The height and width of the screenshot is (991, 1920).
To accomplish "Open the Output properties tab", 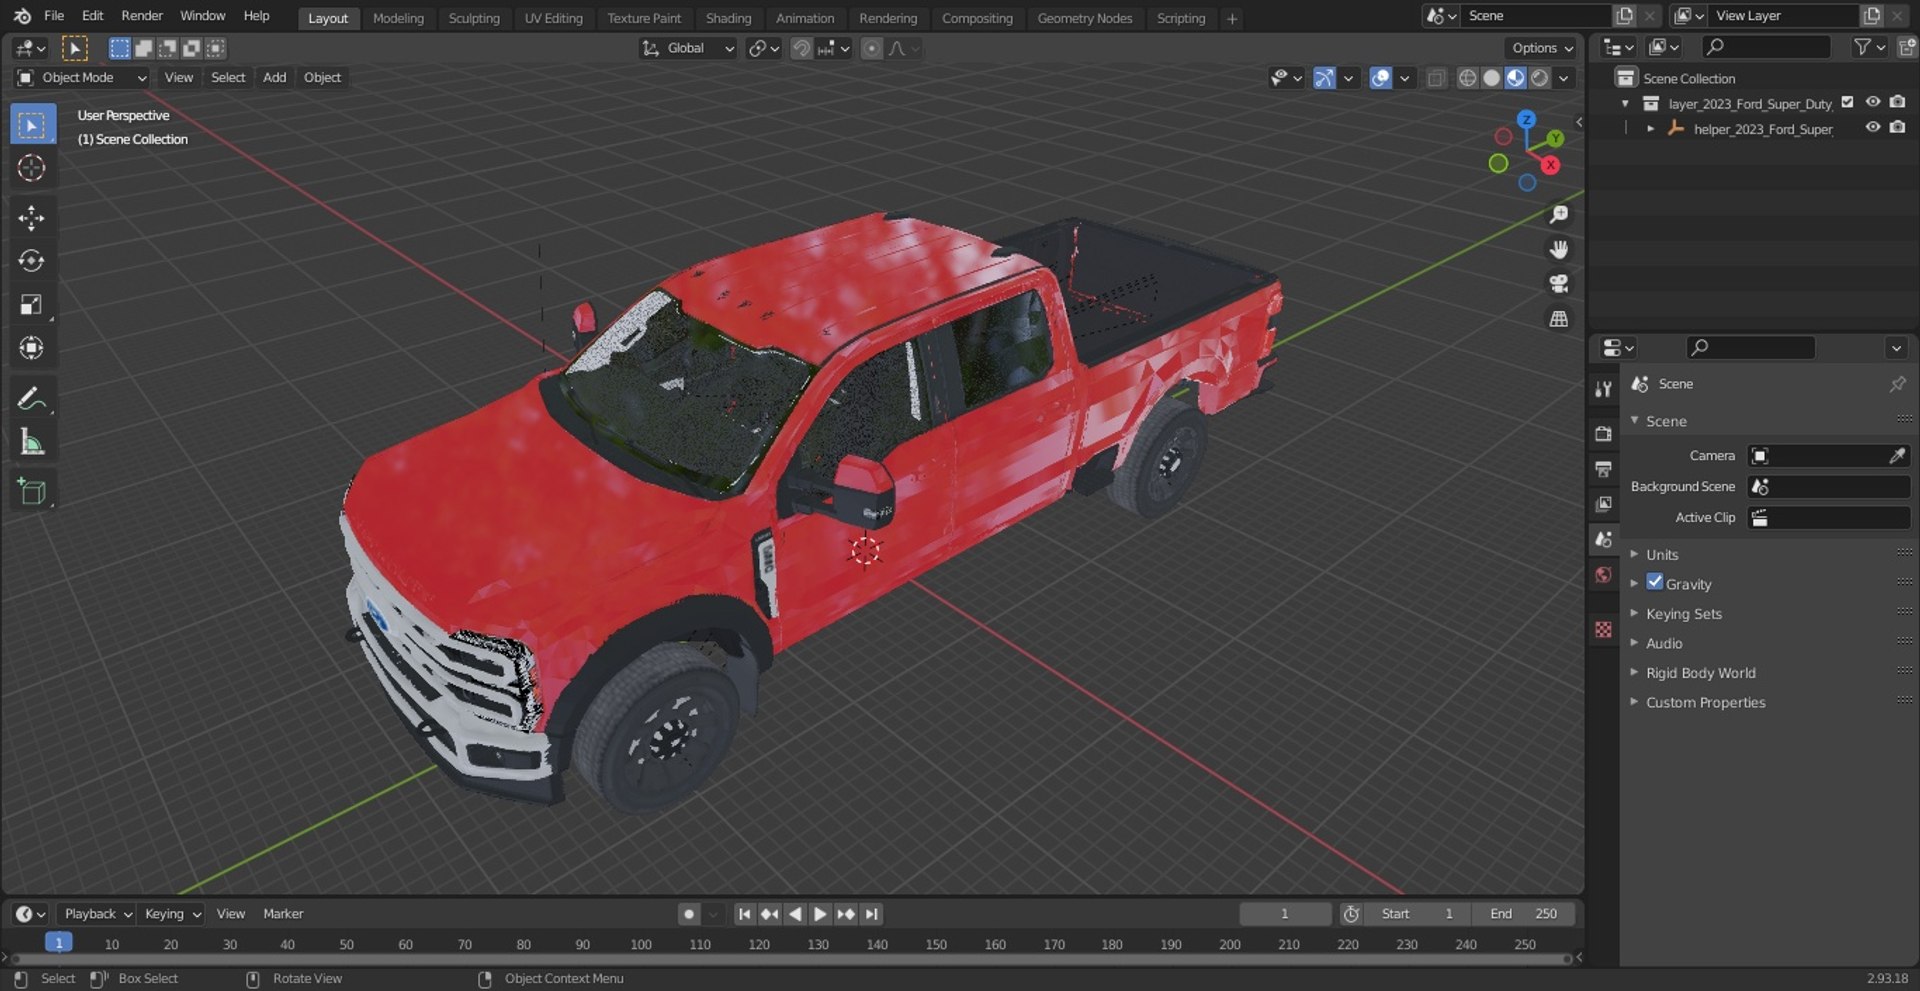I will tap(1604, 469).
